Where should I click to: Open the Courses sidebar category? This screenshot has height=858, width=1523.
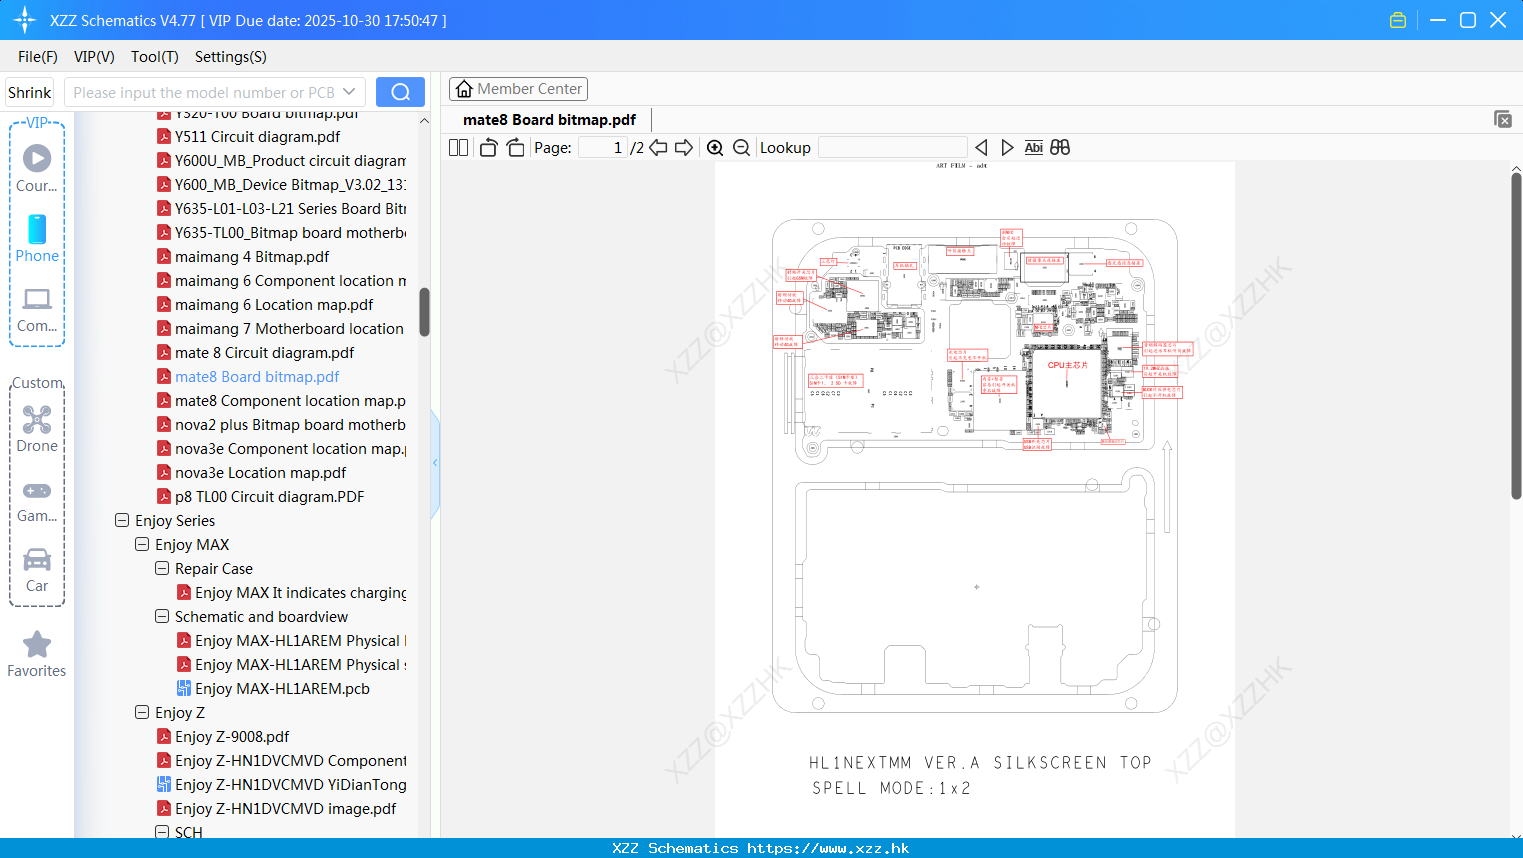click(x=37, y=168)
